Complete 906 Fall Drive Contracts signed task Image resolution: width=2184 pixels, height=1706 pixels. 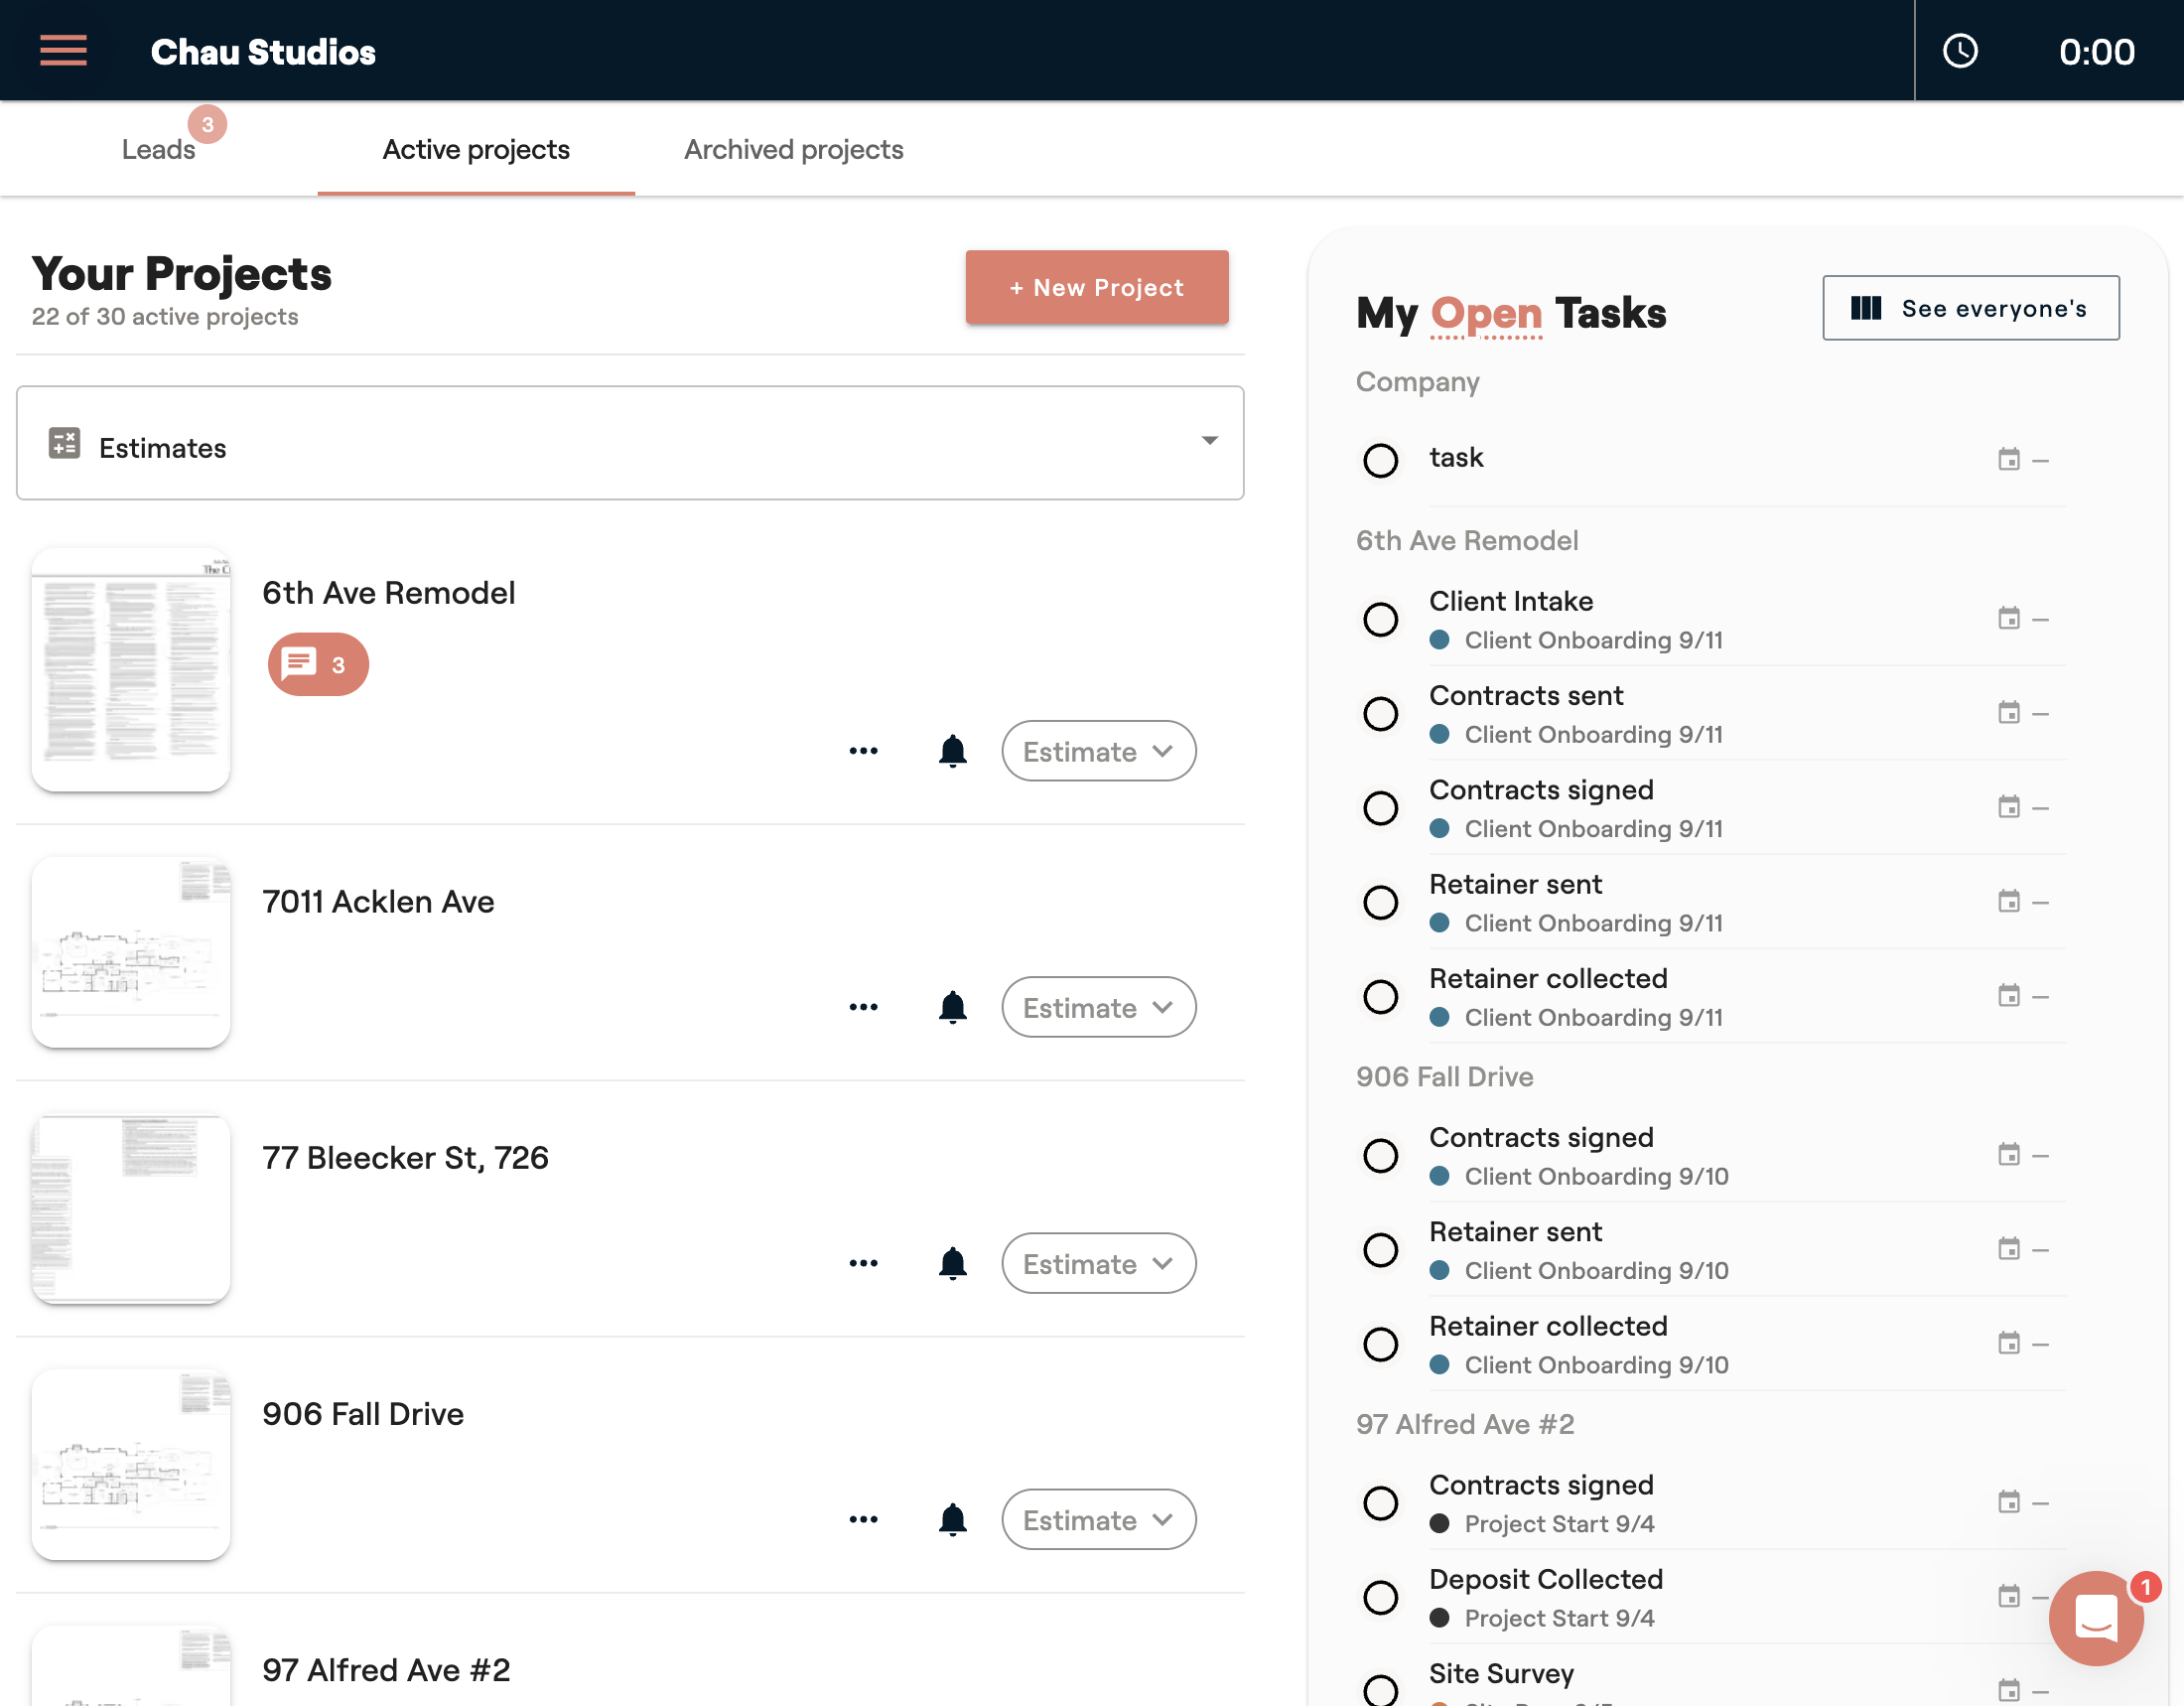click(x=1380, y=1155)
